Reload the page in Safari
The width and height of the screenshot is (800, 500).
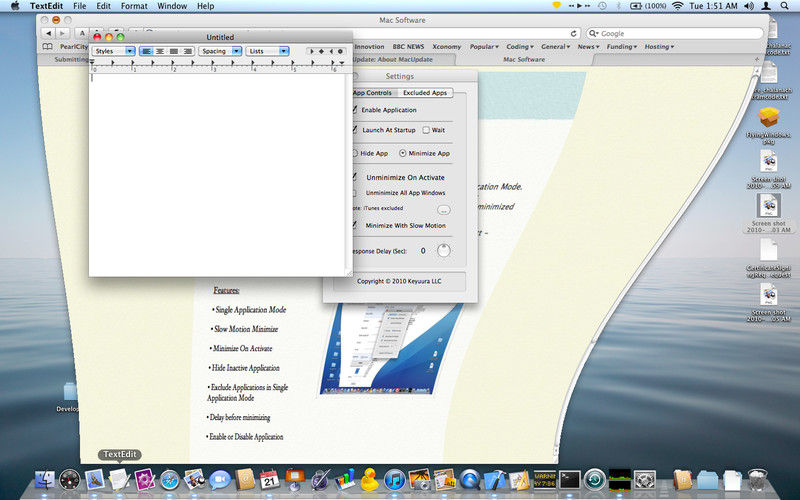pyautogui.click(x=573, y=34)
